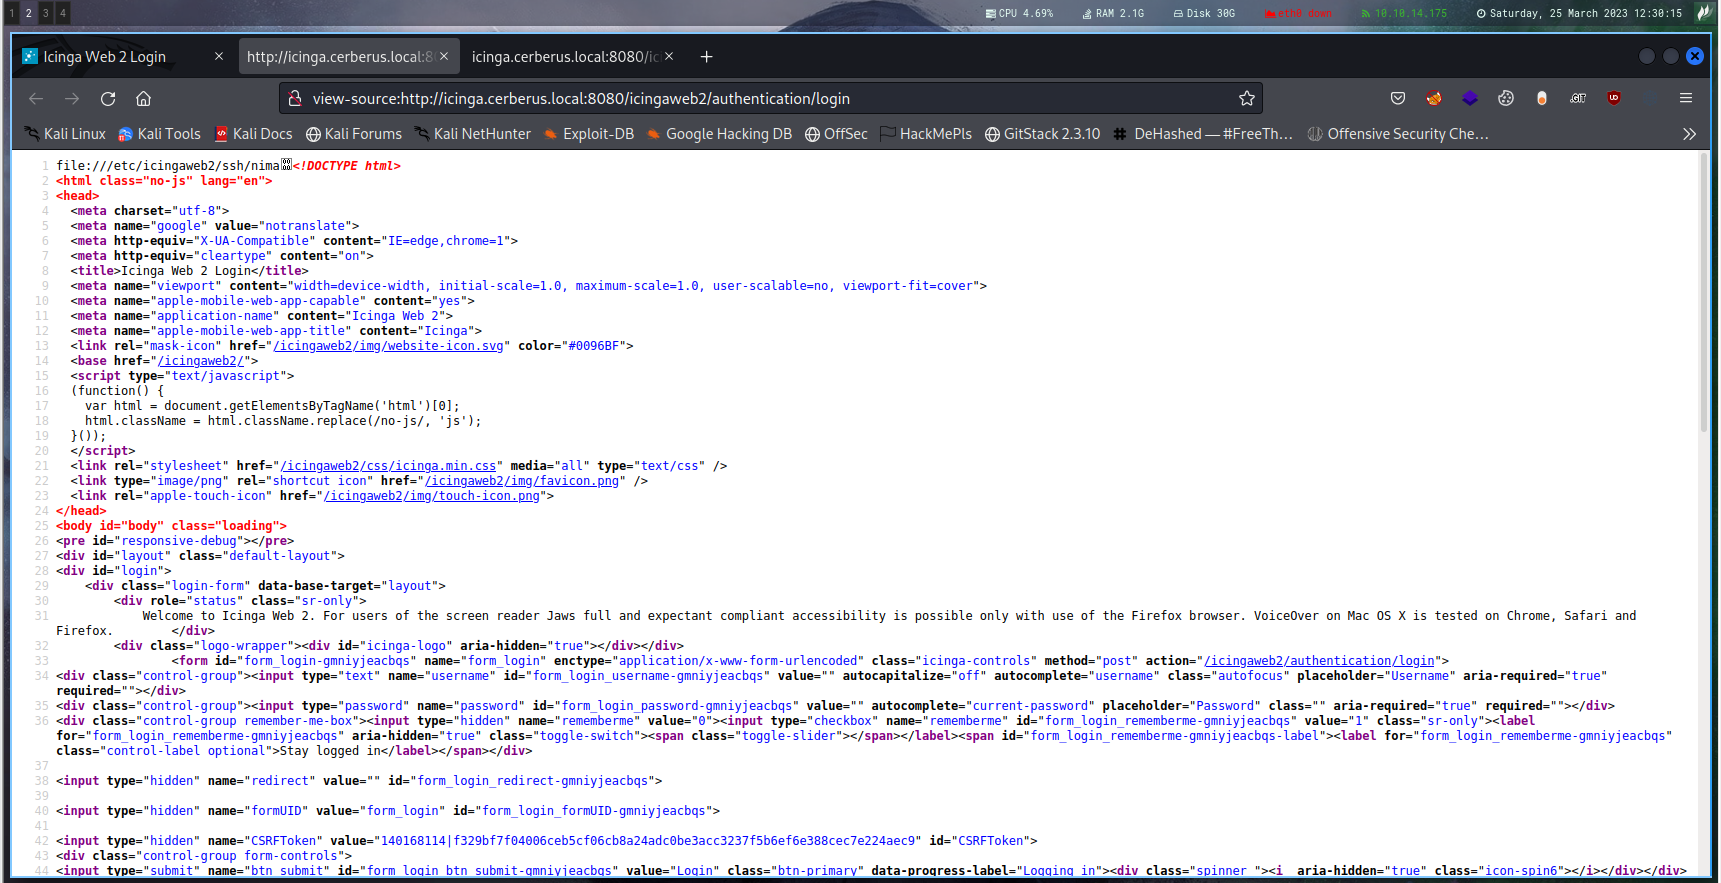The width and height of the screenshot is (1721, 883).
Task: Click the glasses extension icon in toolbar
Action: pos(1578,98)
